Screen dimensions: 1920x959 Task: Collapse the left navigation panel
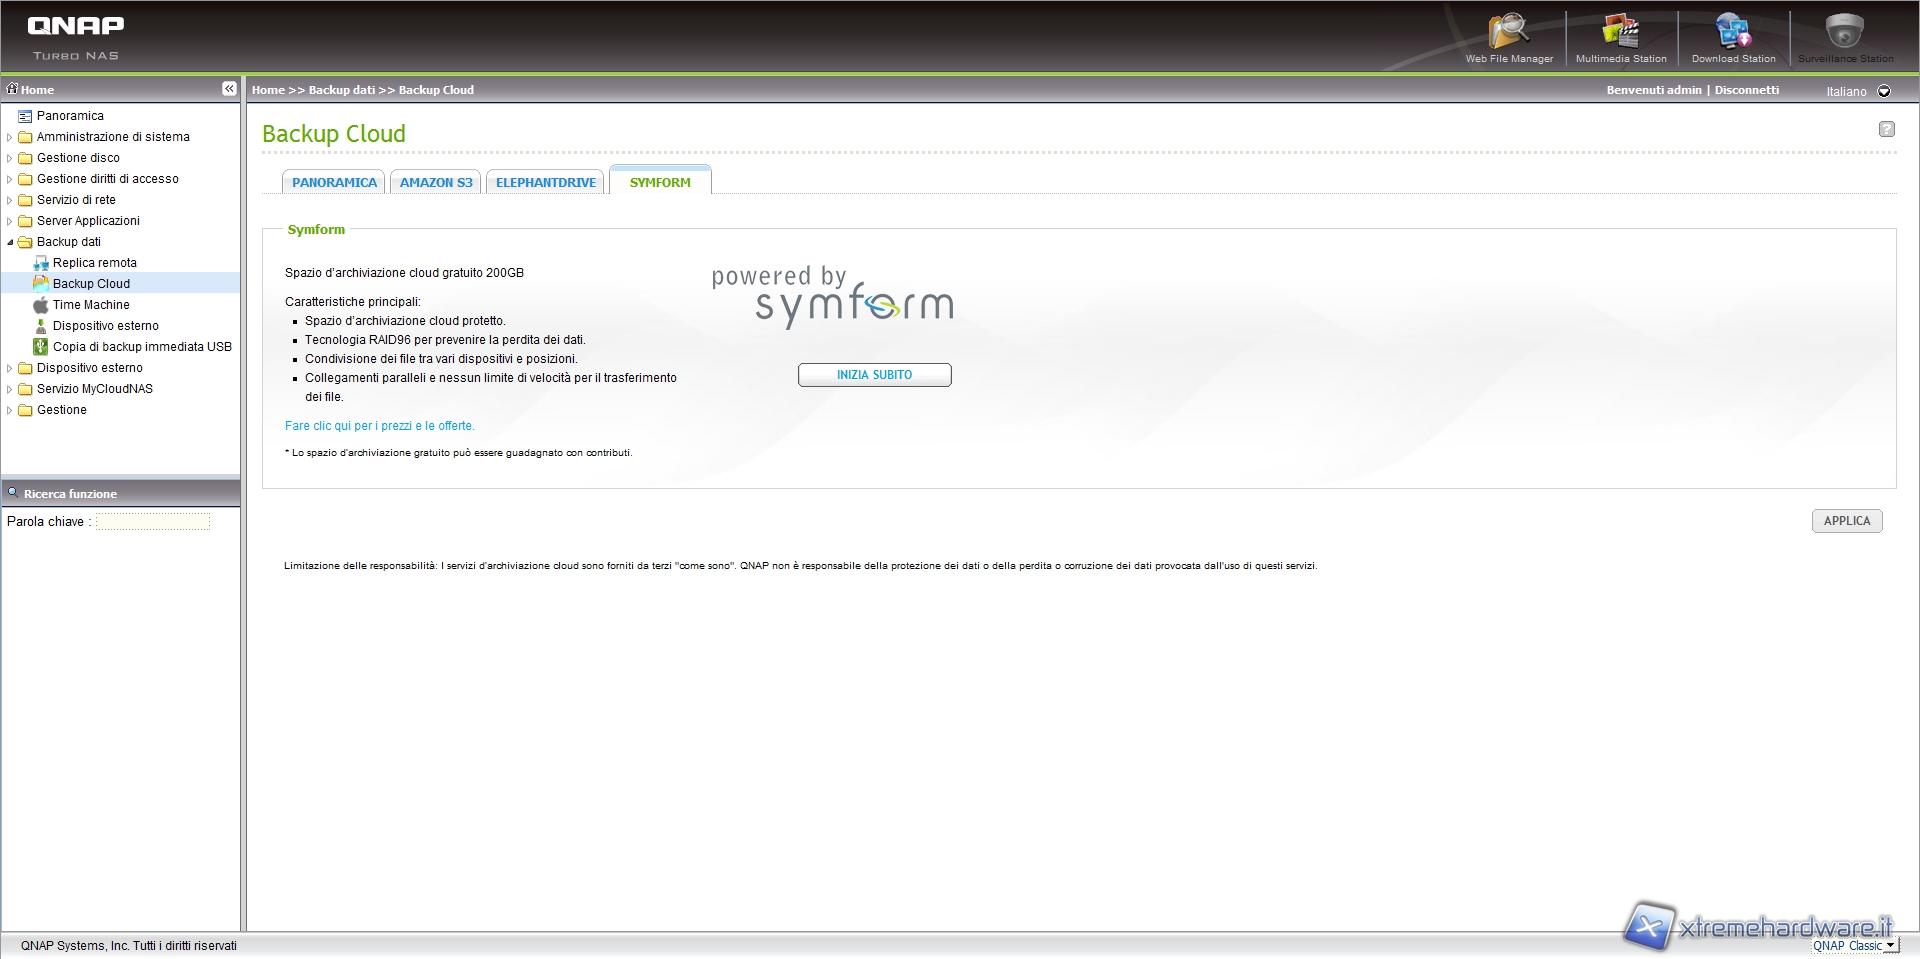[229, 89]
